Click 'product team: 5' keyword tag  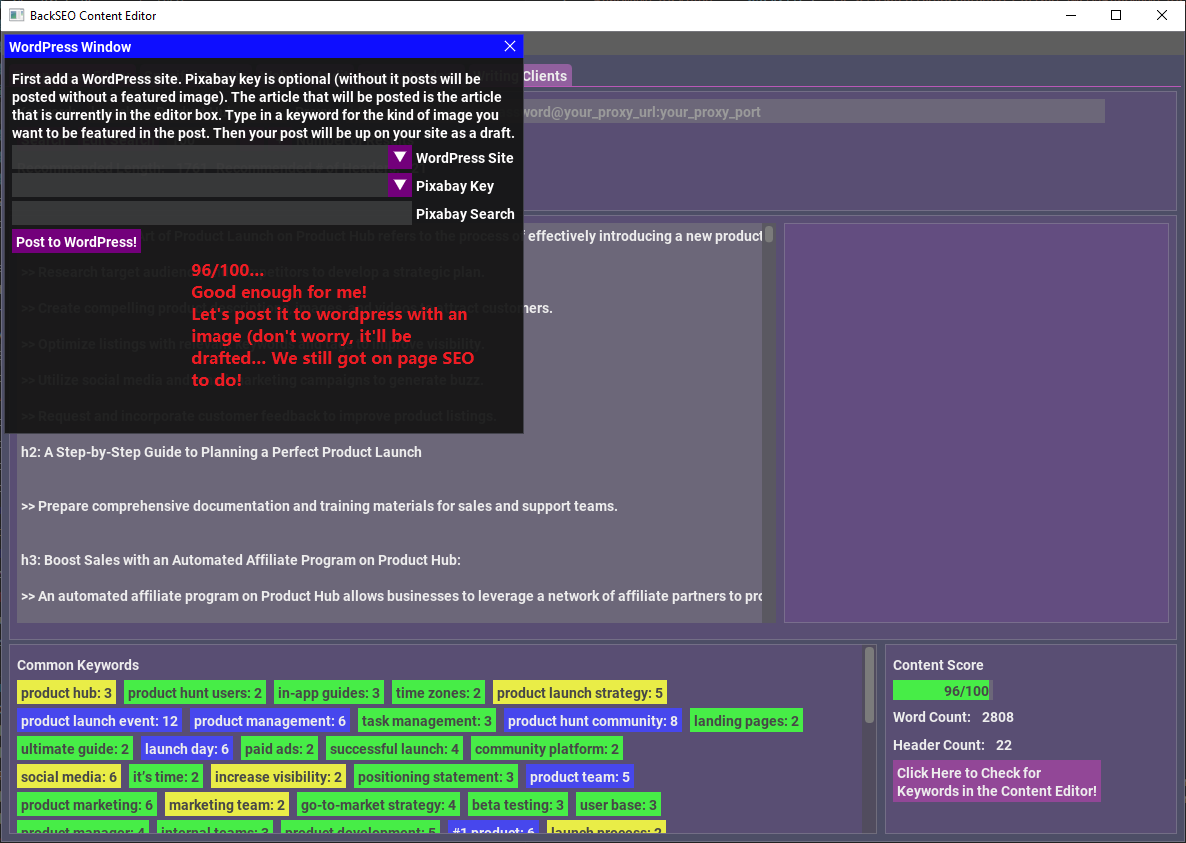click(x=580, y=777)
